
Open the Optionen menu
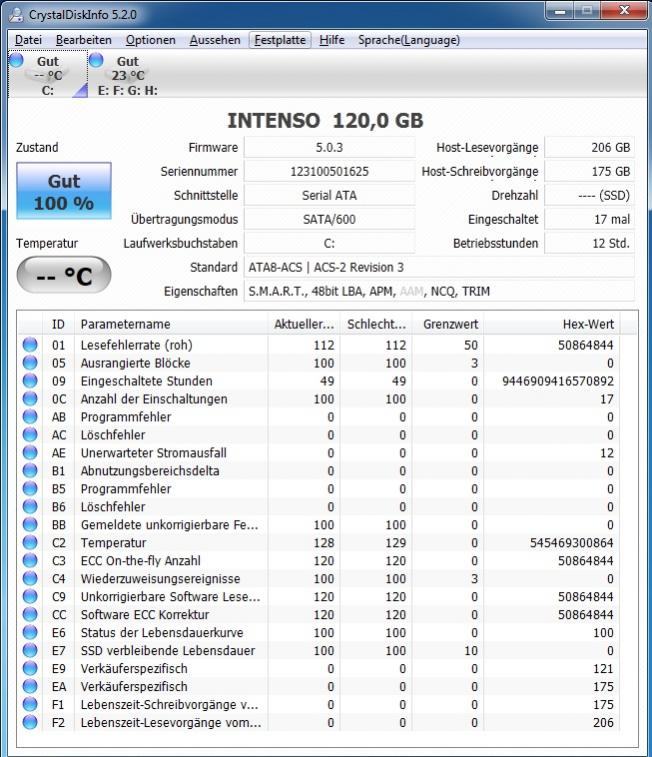pyautogui.click(x=151, y=40)
